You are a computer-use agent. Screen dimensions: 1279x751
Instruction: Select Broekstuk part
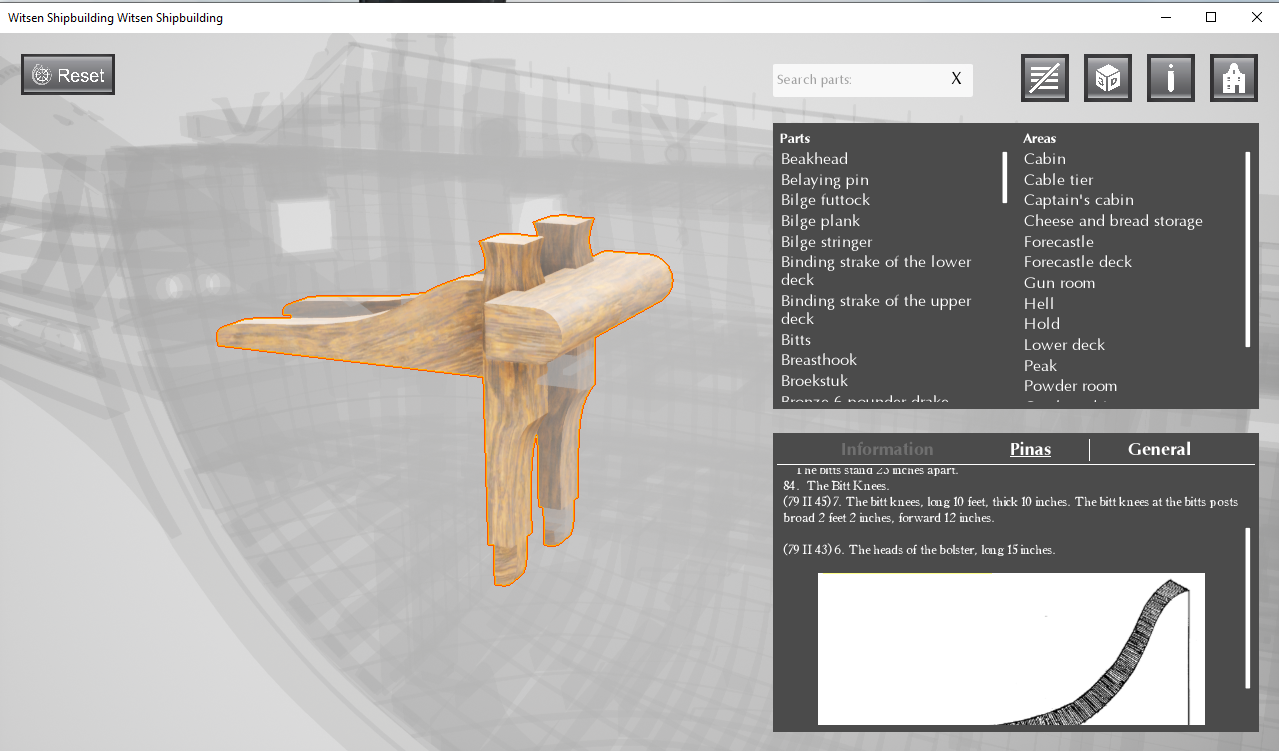(x=814, y=381)
